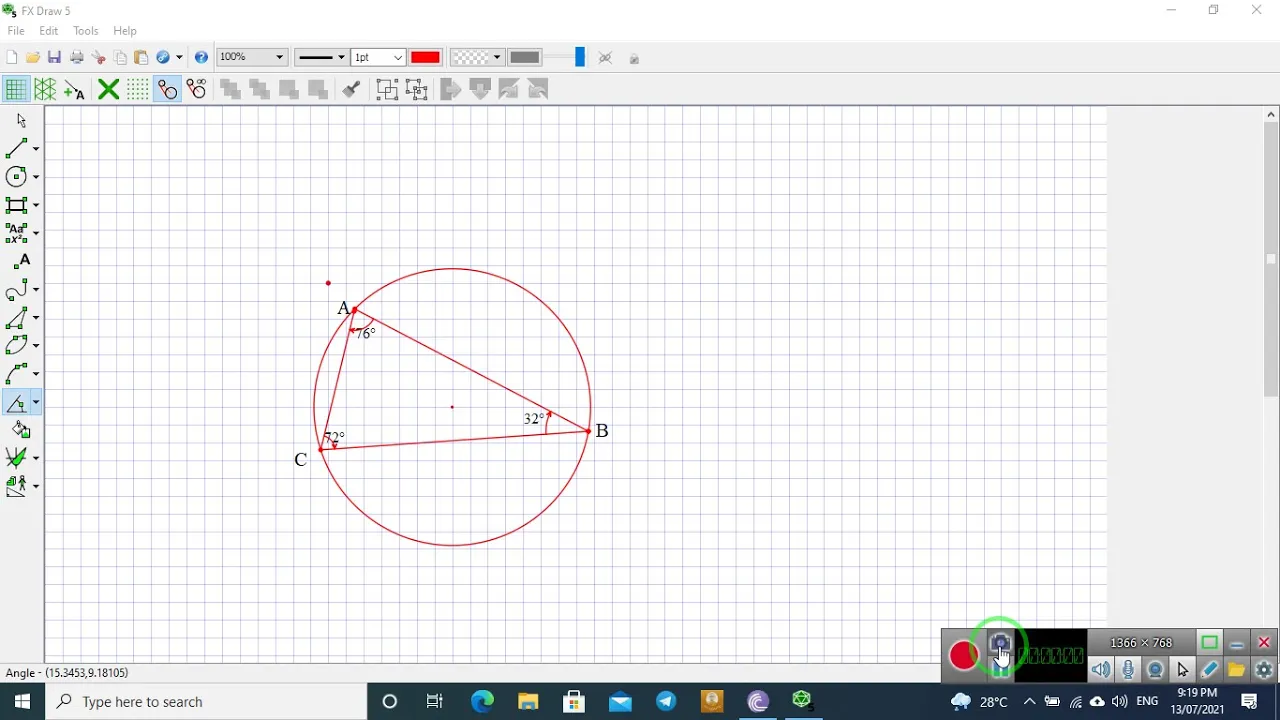
Task: Toggle snap to points mode
Action: pos(167,90)
